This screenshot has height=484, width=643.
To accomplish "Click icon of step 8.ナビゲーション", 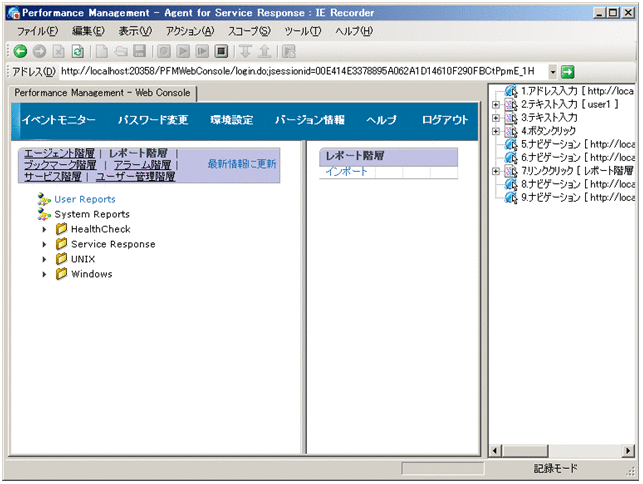I will (511, 184).
